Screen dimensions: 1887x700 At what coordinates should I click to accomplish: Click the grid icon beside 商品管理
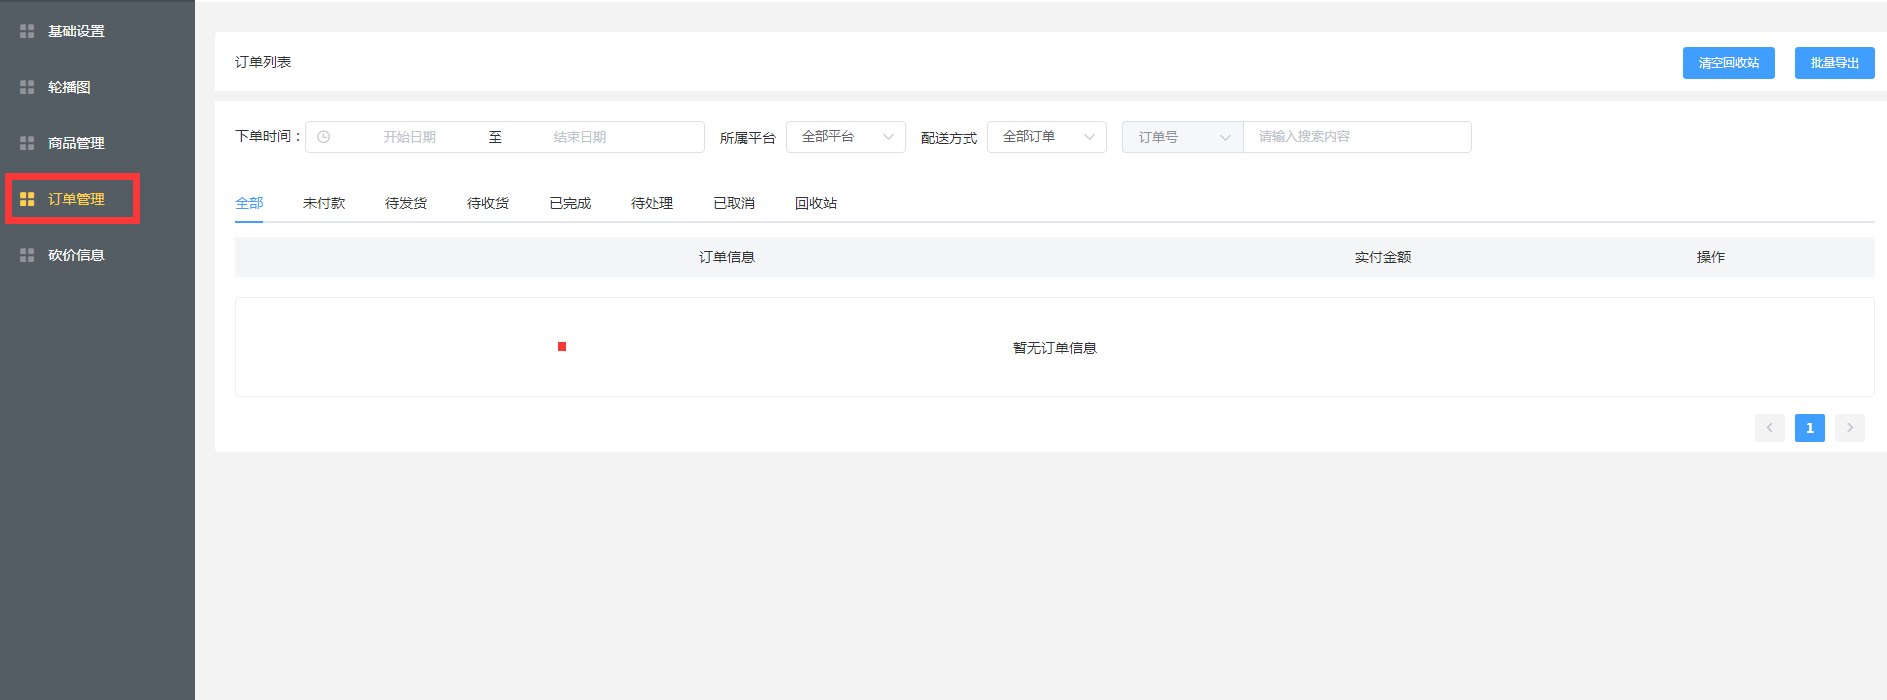(x=27, y=143)
